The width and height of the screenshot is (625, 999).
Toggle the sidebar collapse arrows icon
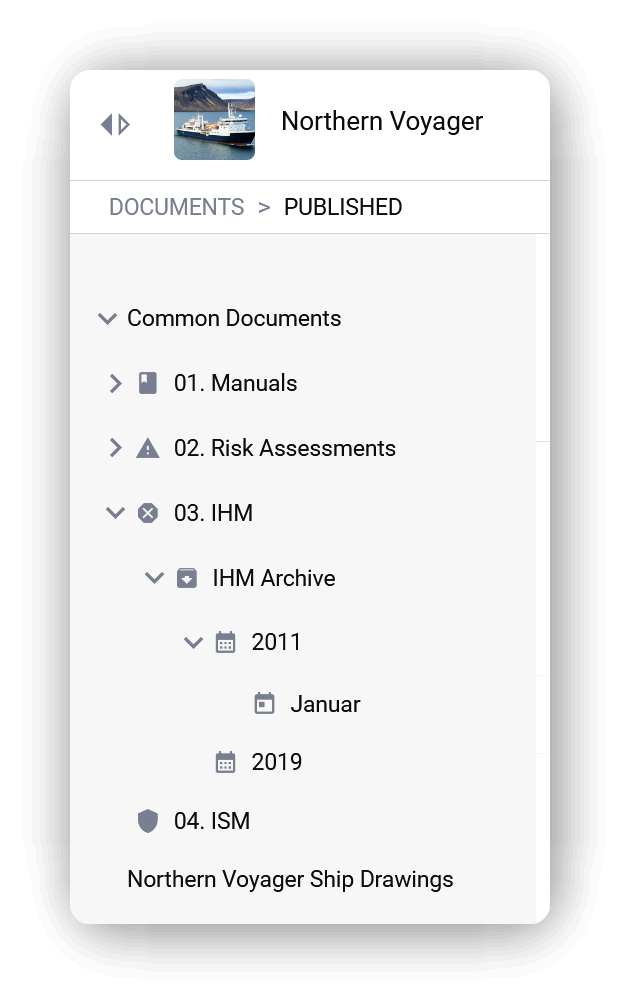pos(115,124)
